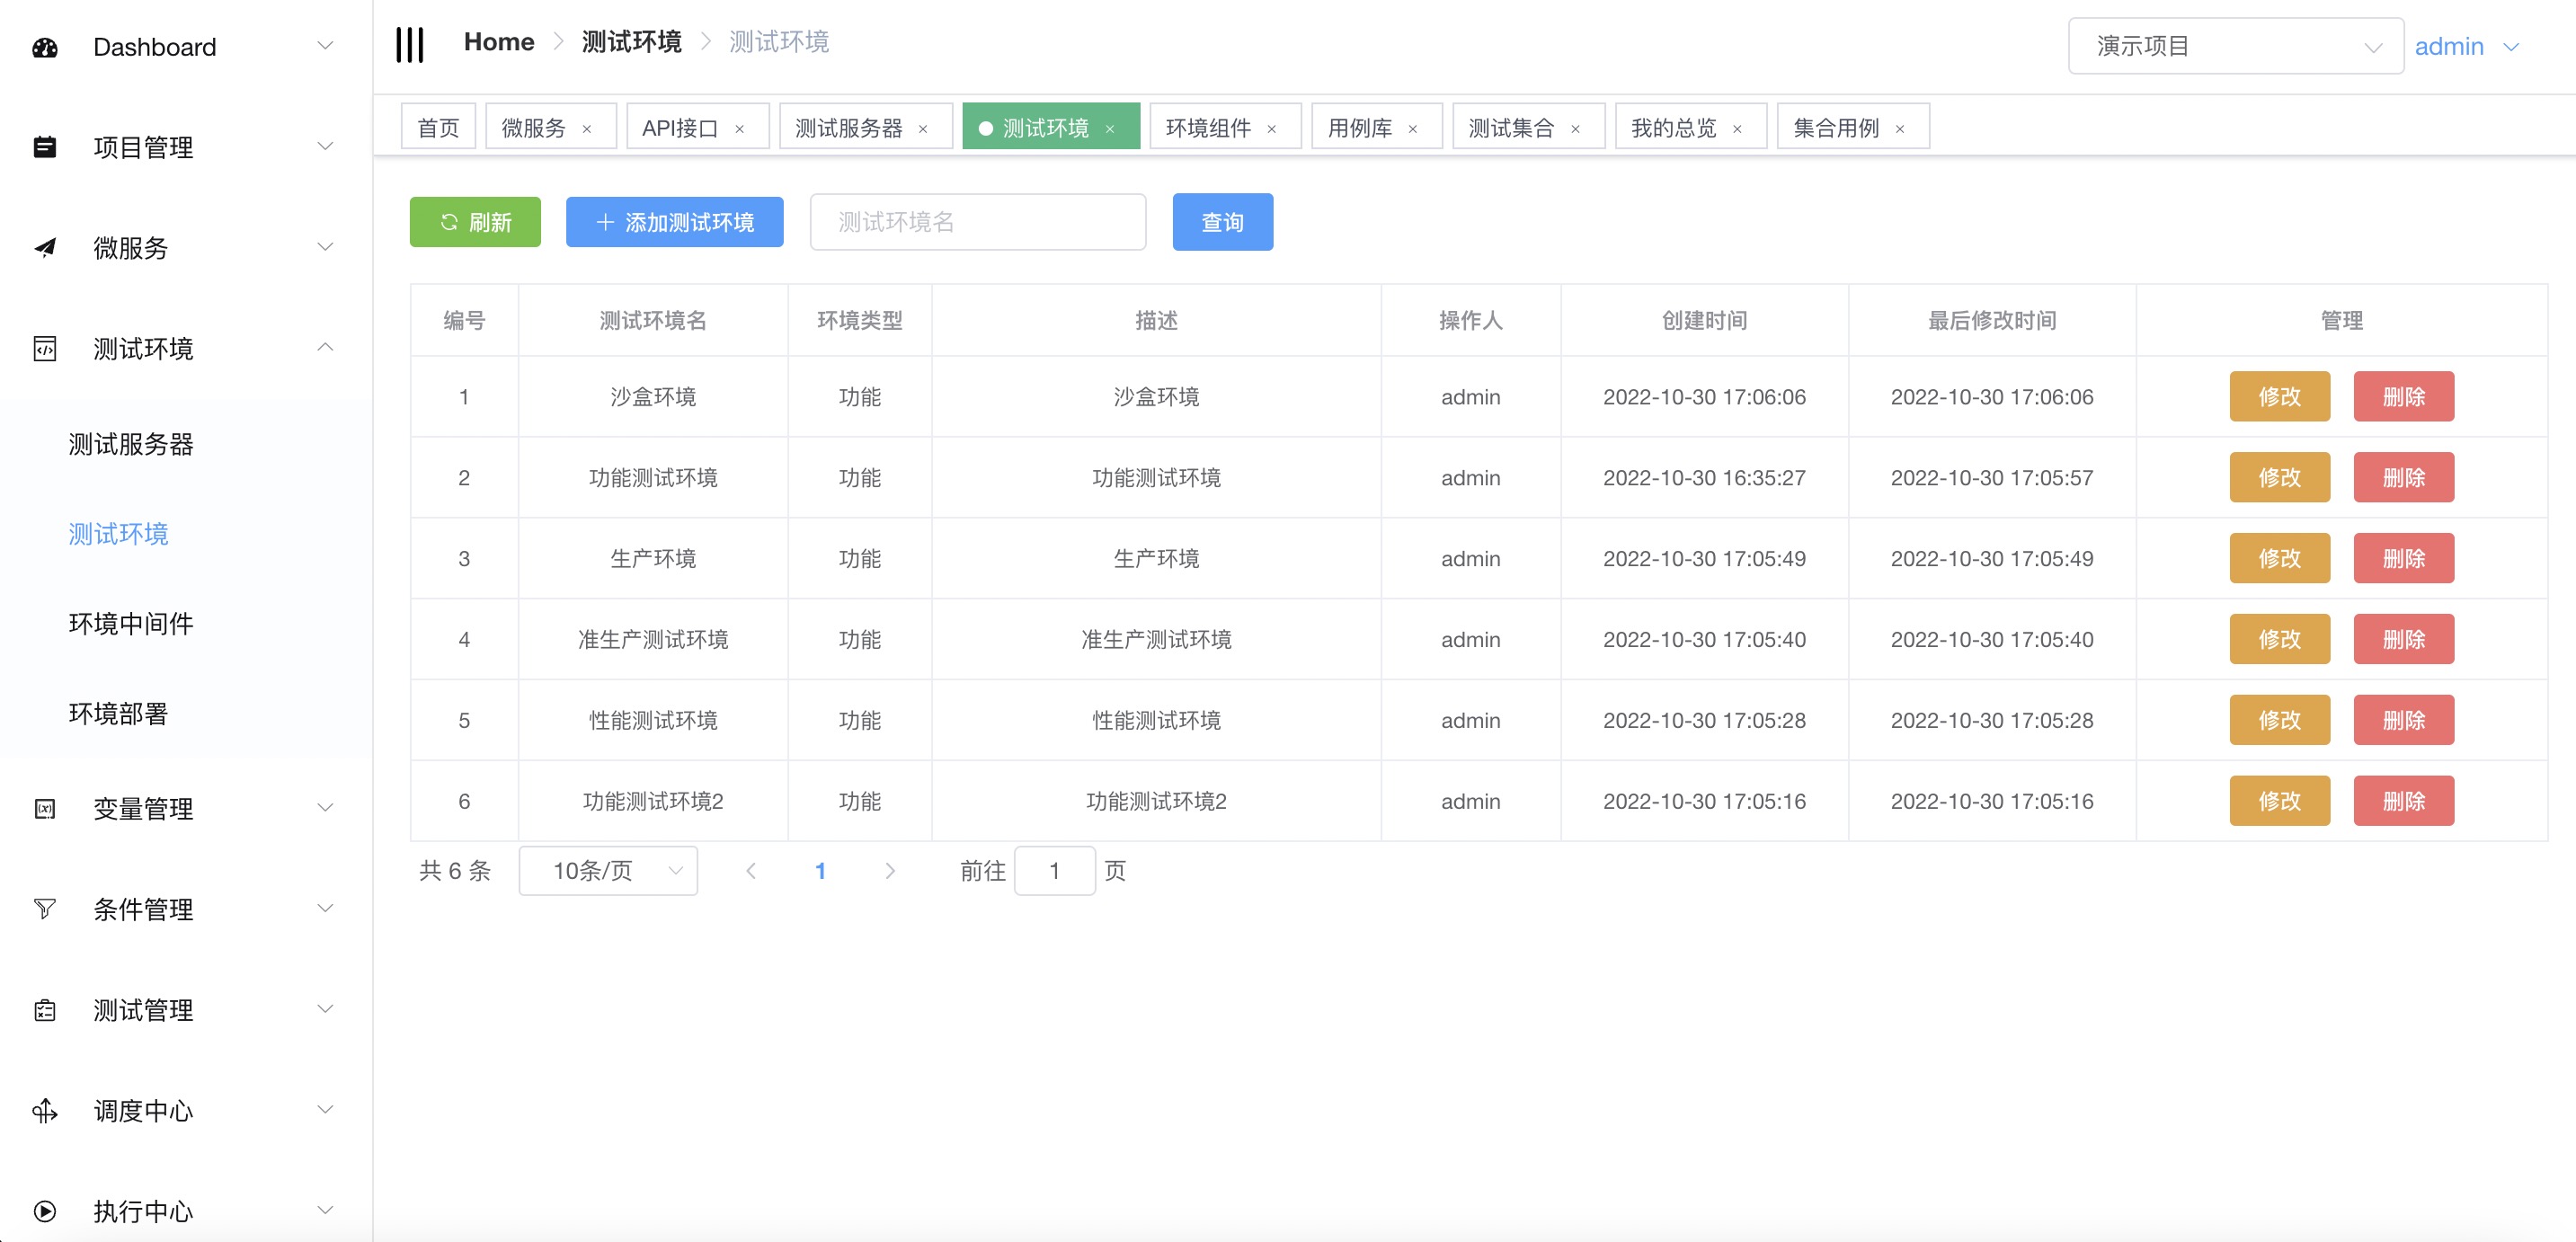Image resolution: width=2576 pixels, height=1242 pixels.
Task: Click the Dashboard gauge icon
Action: tap(45, 47)
